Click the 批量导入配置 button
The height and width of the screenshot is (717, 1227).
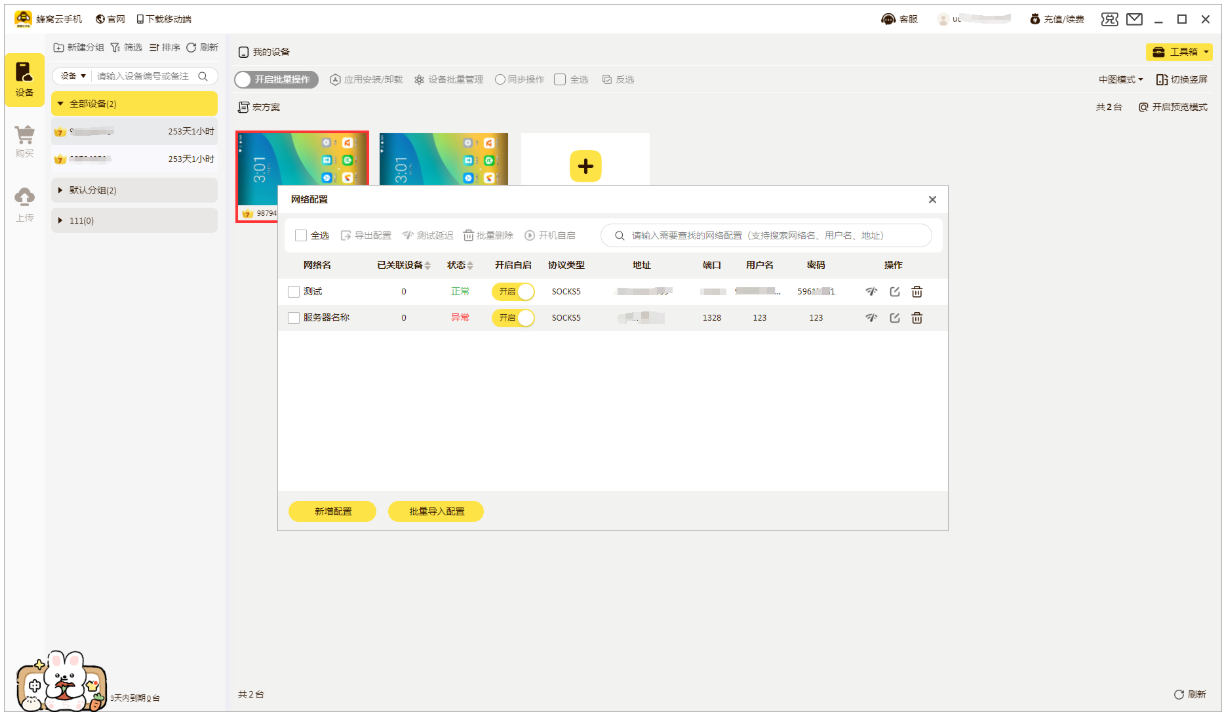pos(436,511)
